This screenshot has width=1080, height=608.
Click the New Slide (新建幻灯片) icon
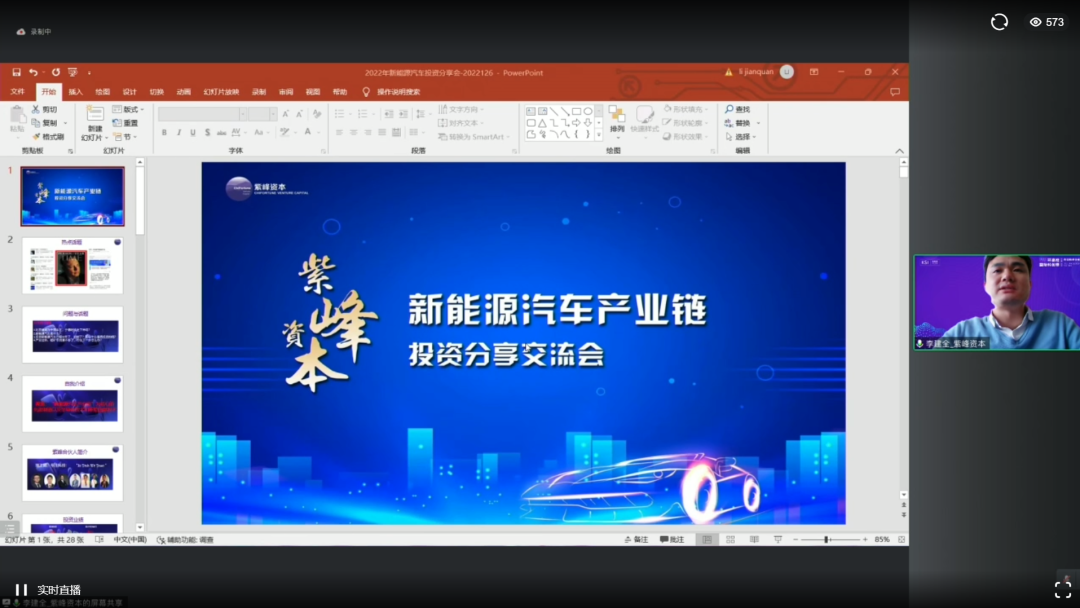click(95, 114)
